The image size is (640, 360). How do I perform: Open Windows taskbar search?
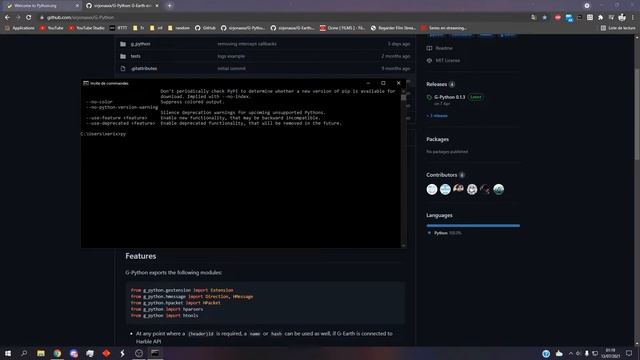(24, 353)
